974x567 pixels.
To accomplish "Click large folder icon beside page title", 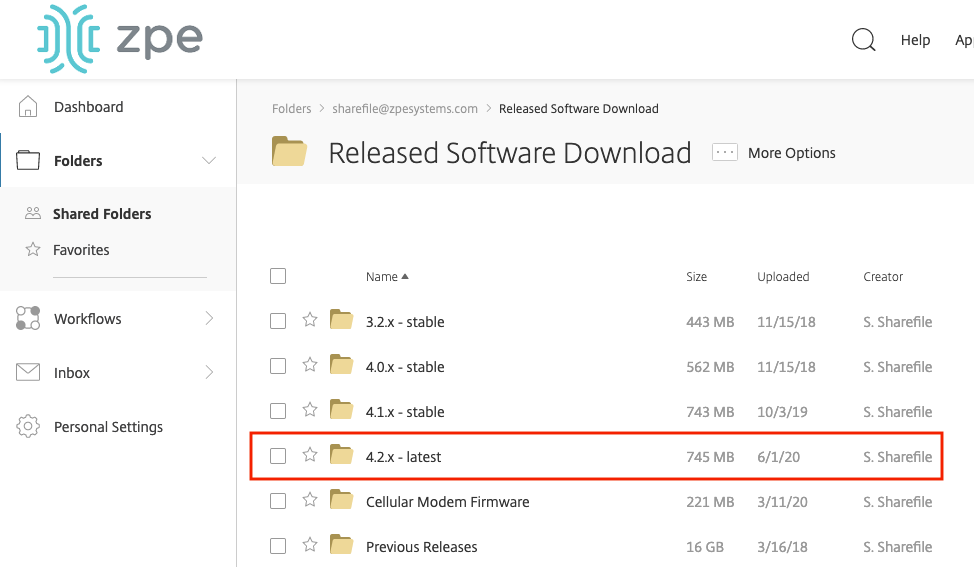I will (x=289, y=151).
